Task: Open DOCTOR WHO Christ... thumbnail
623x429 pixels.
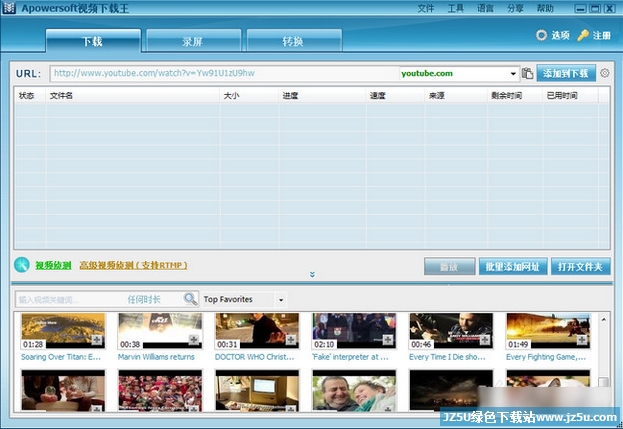Action: [257, 330]
